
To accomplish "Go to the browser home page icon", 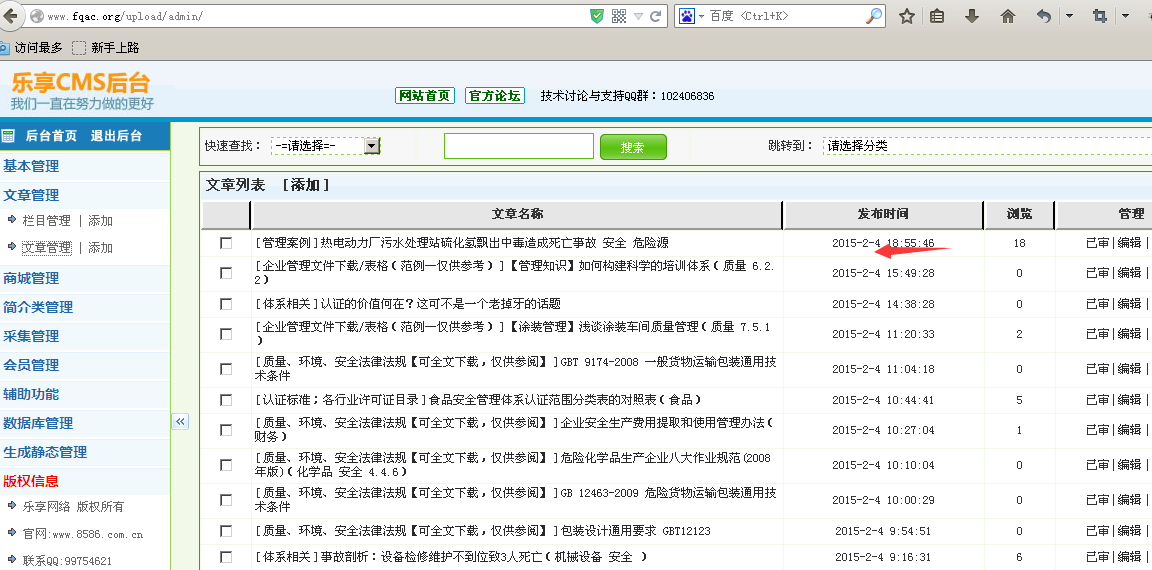I will [x=1008, y=16].
